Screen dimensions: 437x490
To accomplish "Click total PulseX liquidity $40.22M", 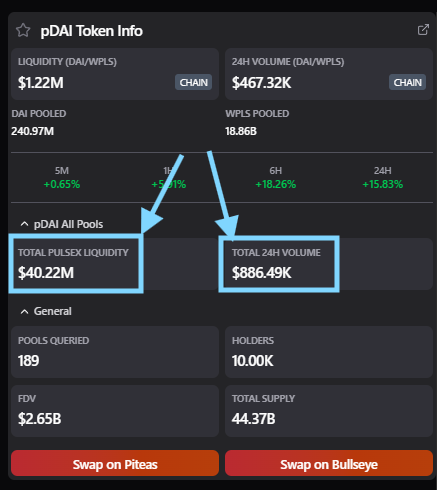I will coord(46,273).
